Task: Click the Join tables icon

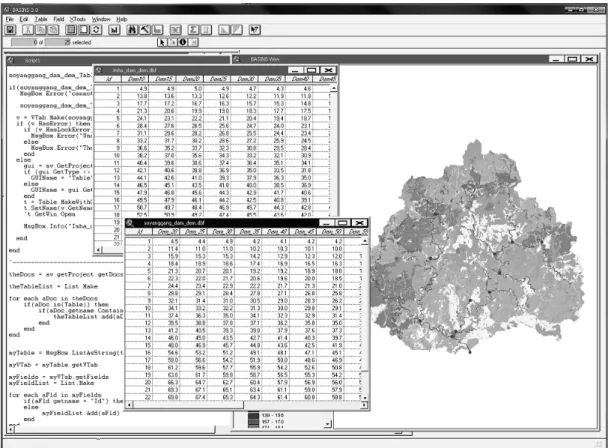Action: pyautogui.click(x=175, y=30)
